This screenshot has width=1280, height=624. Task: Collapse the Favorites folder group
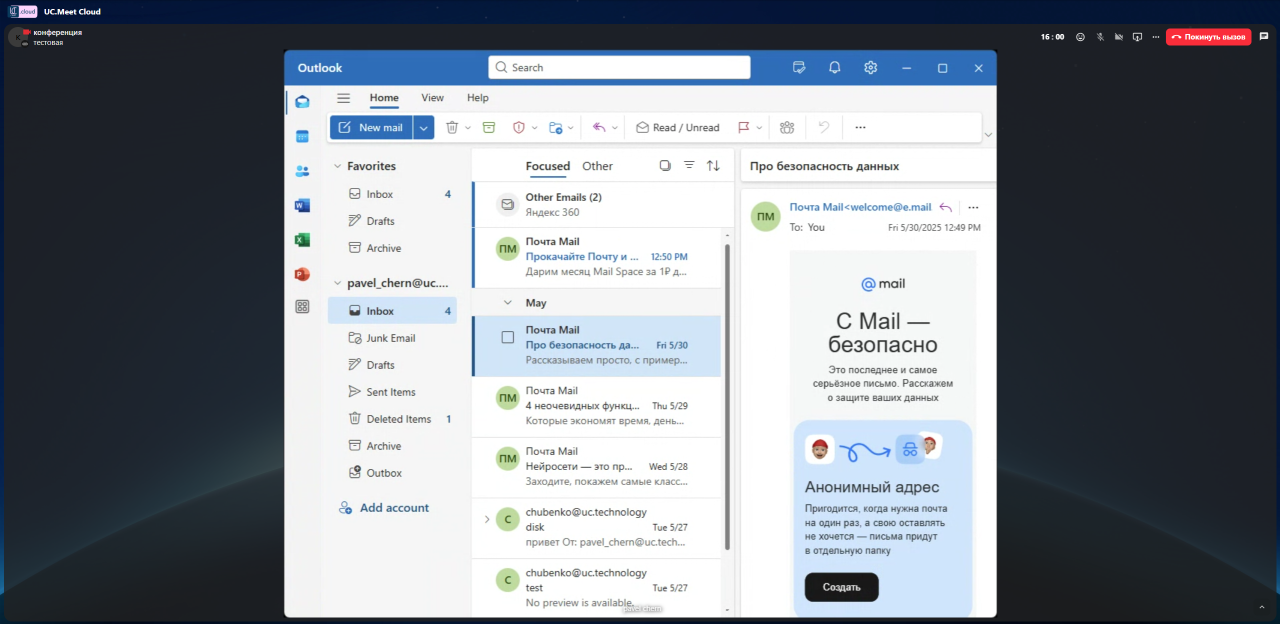pos(338,166)
